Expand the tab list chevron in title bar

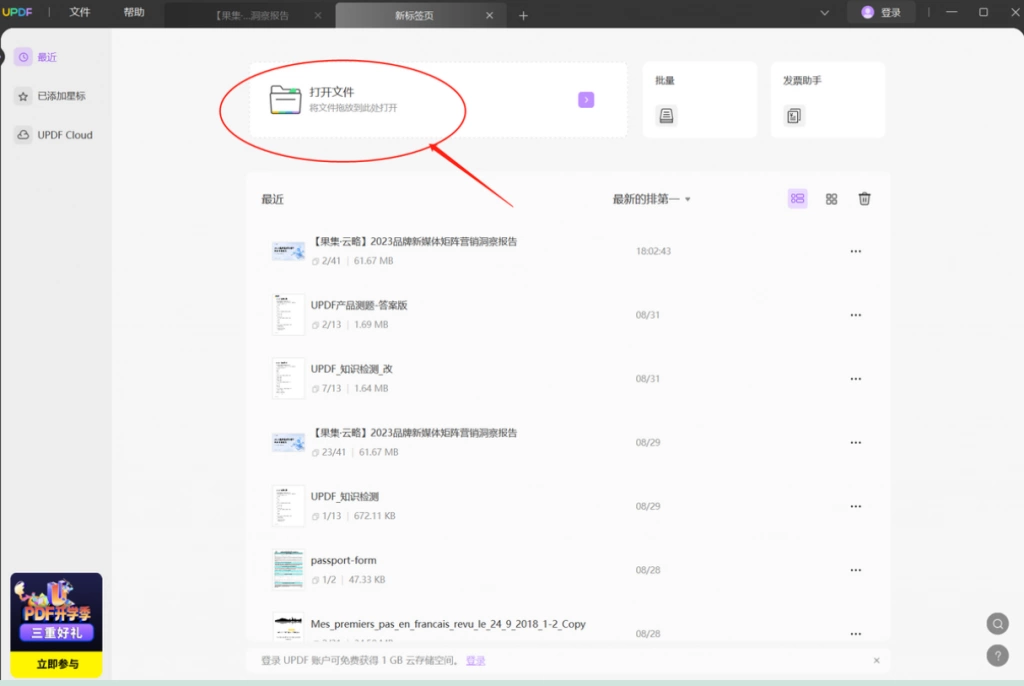824,12
